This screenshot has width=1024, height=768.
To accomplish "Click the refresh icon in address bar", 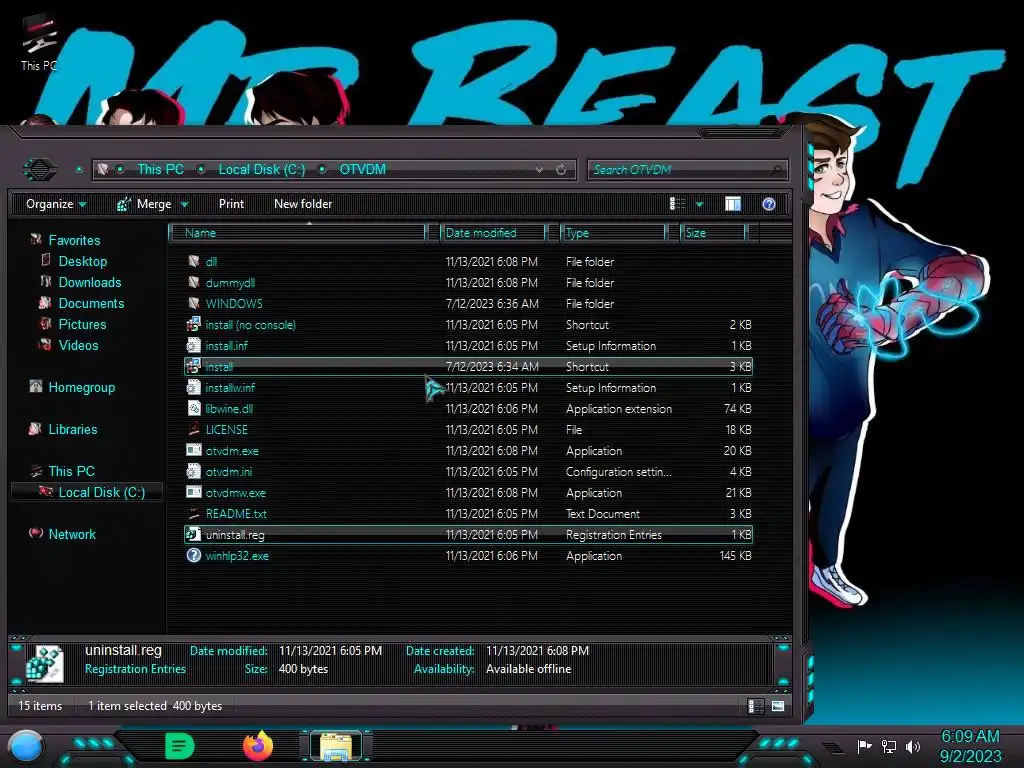I will [x=561, y=170].
